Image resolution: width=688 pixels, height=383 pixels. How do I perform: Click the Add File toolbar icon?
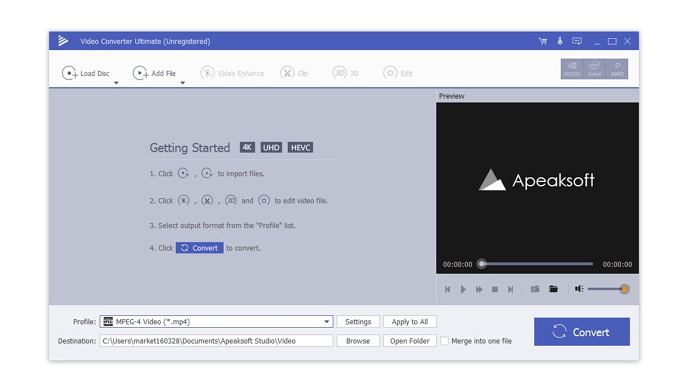coord(140,73)
